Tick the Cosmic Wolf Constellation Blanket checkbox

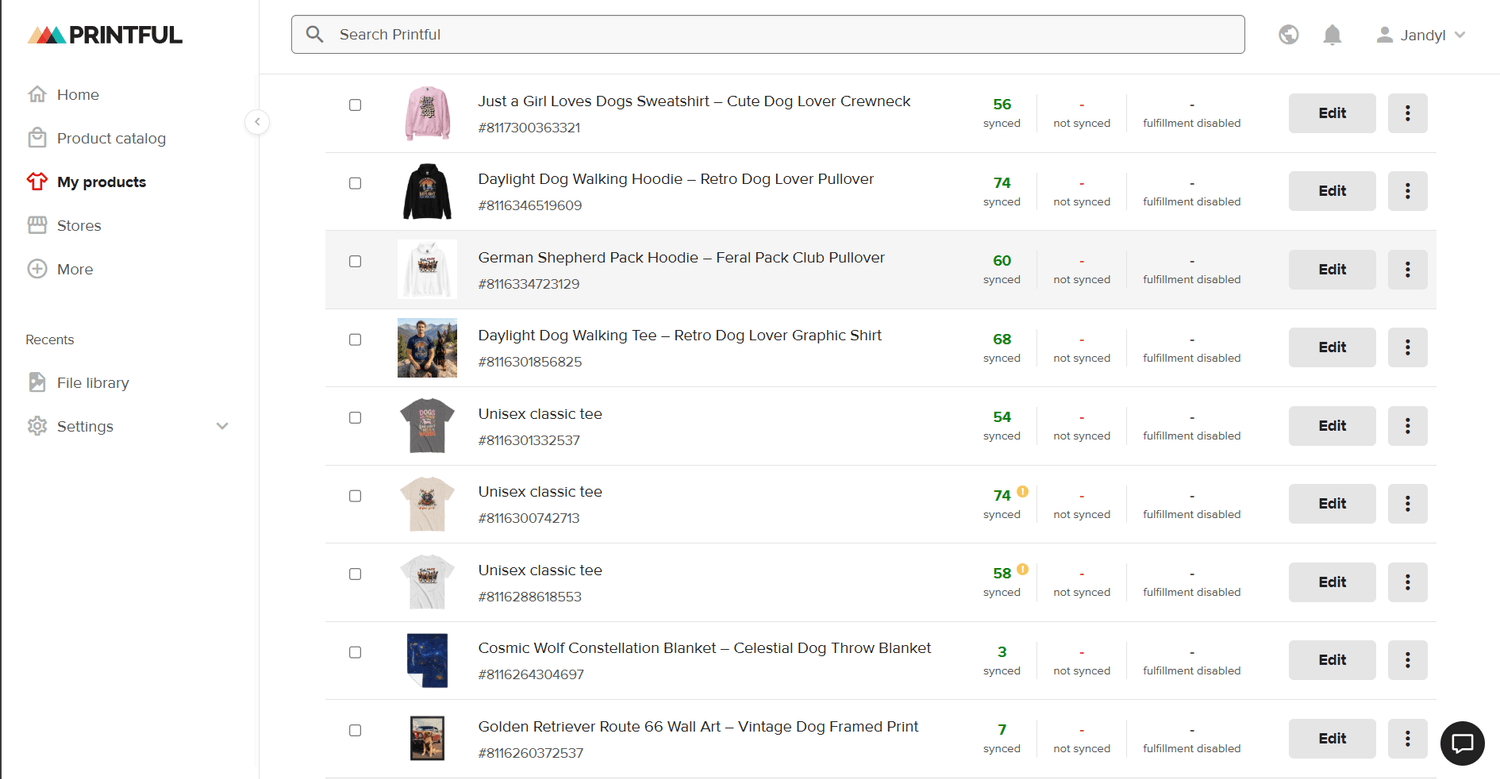coord(355,652)
